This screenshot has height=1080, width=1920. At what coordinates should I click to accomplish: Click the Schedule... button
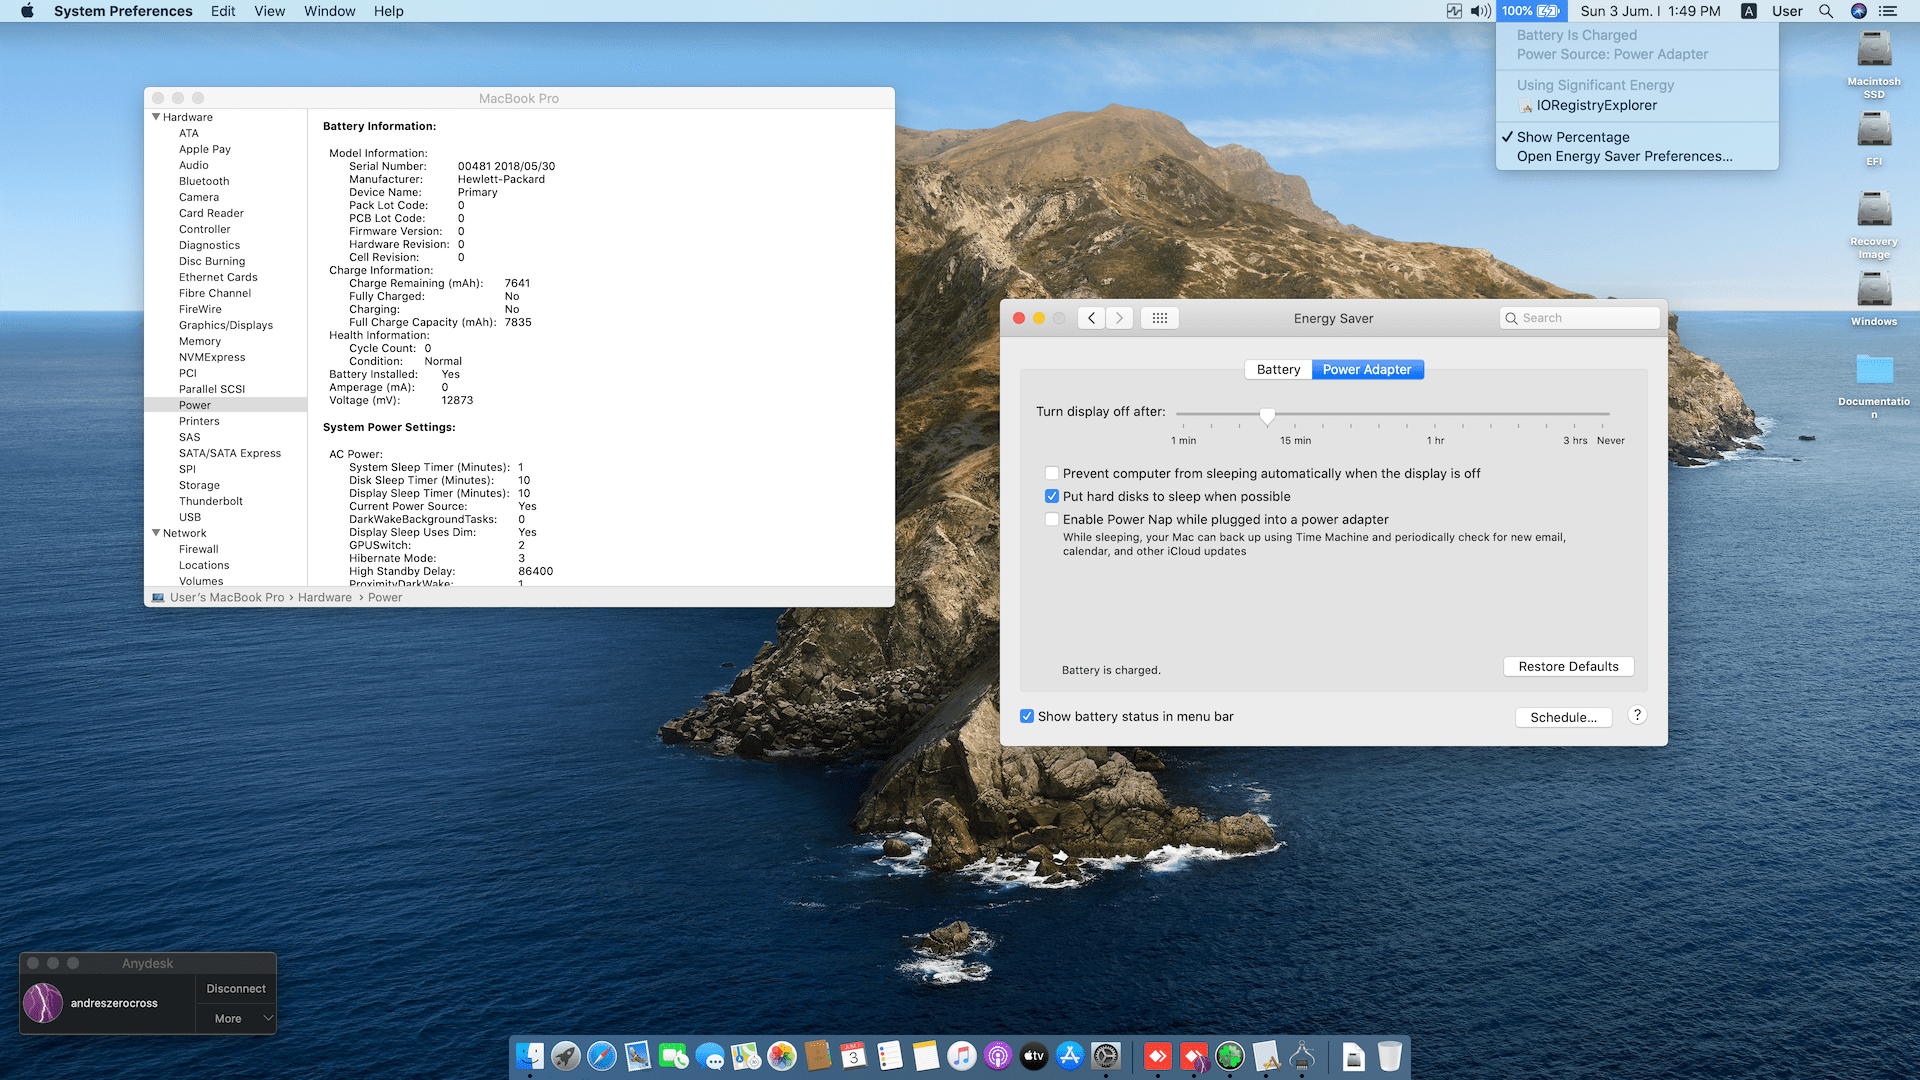(x=1563, y=717)
